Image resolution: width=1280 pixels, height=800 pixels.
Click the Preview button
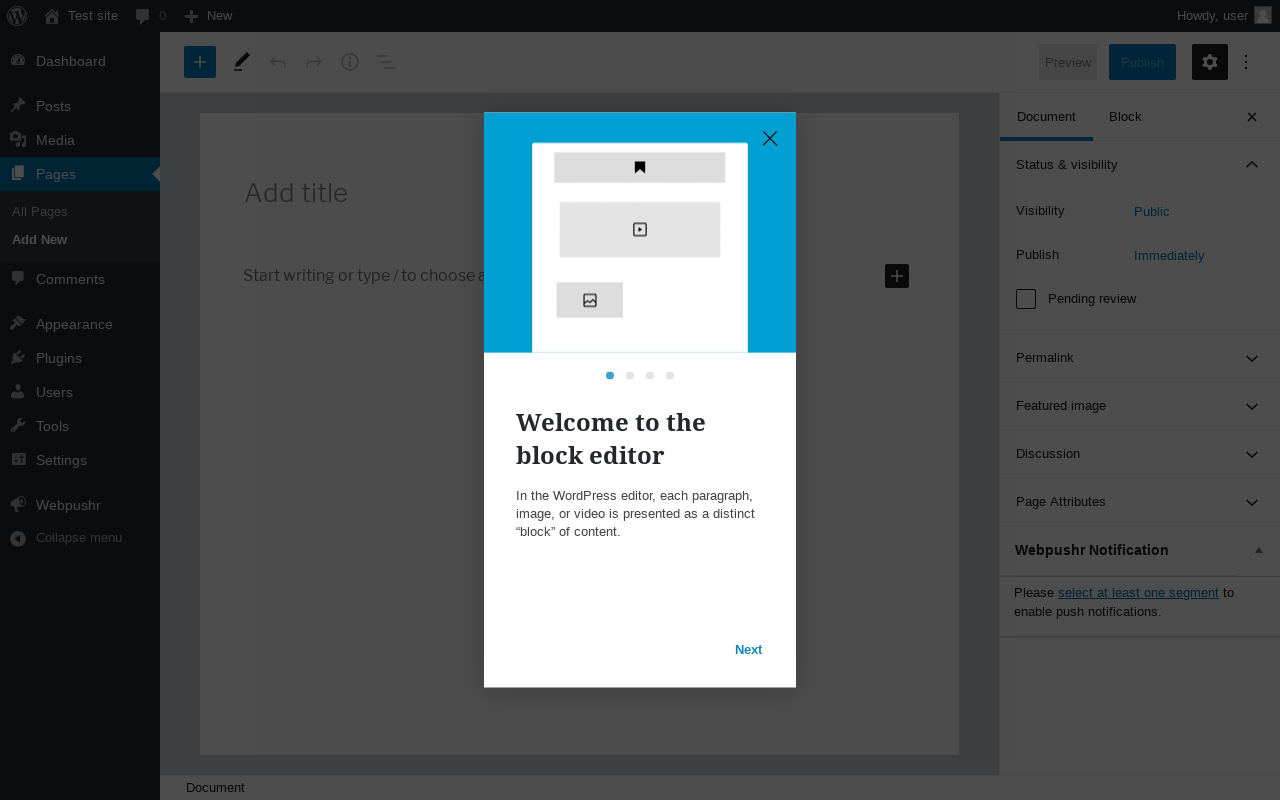(1068, 62)
